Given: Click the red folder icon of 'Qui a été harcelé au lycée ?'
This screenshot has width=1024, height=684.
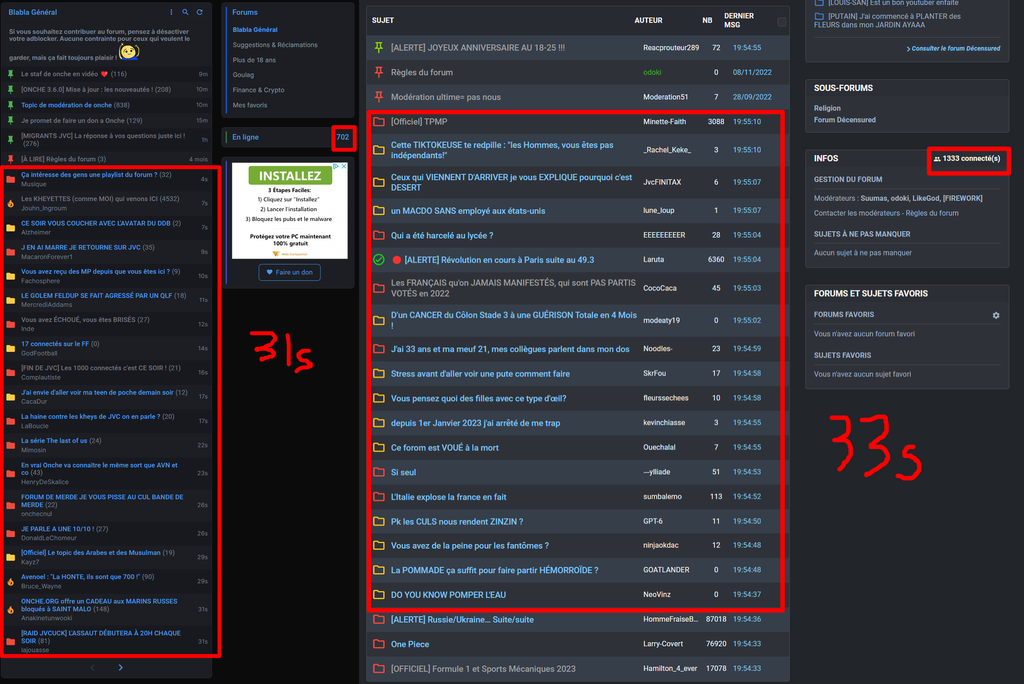Looking at the screenshot, I should point(379,235).
